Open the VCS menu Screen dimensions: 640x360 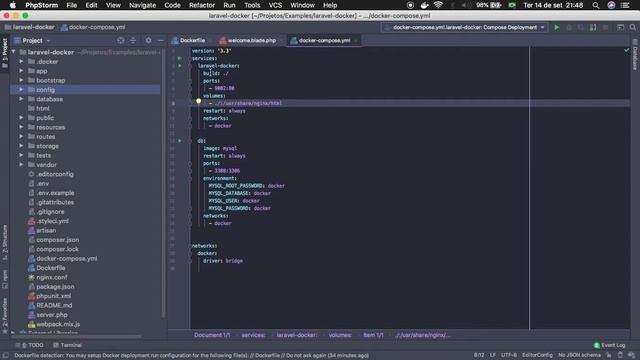[275, 5]
